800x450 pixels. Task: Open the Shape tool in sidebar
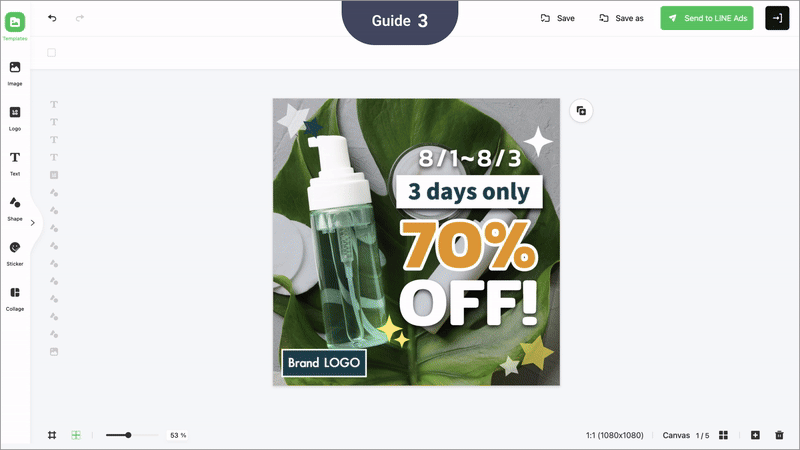(15, 203)
